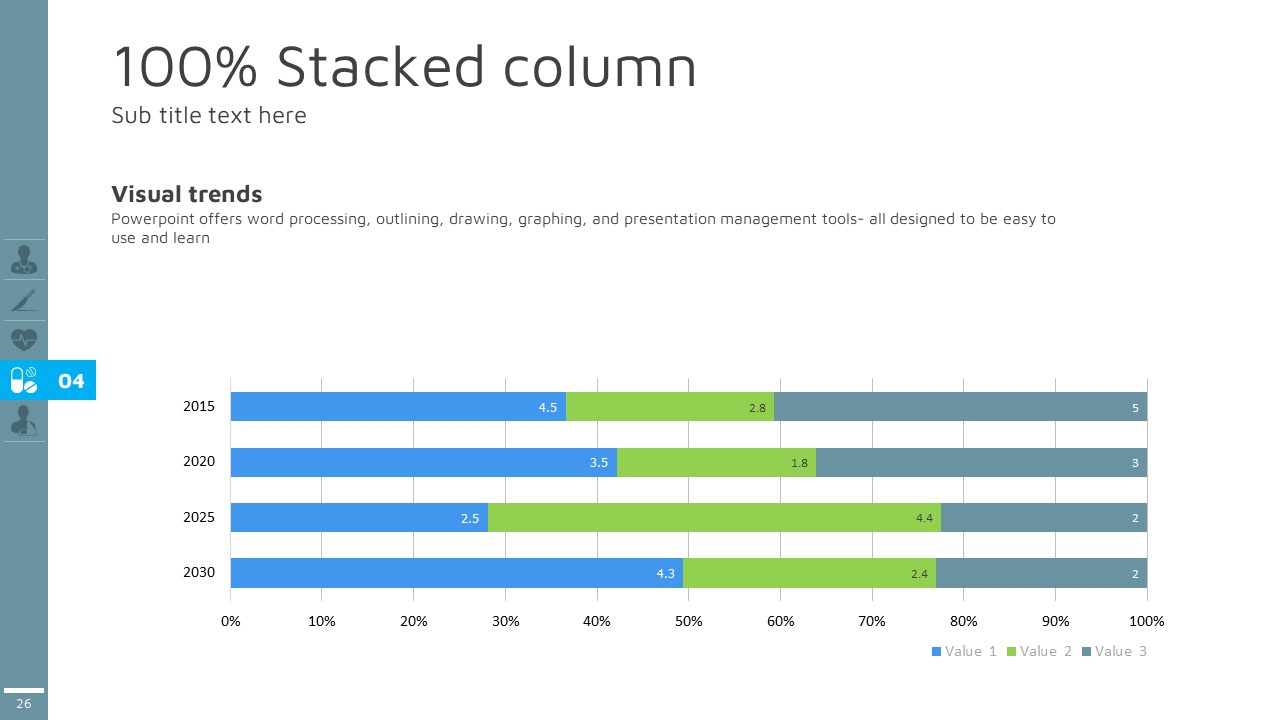Select the 2025 green bar labeled 4.4
Image resolution: width=1280 pixels, height=720 pixels.
(x=714, y=518)
